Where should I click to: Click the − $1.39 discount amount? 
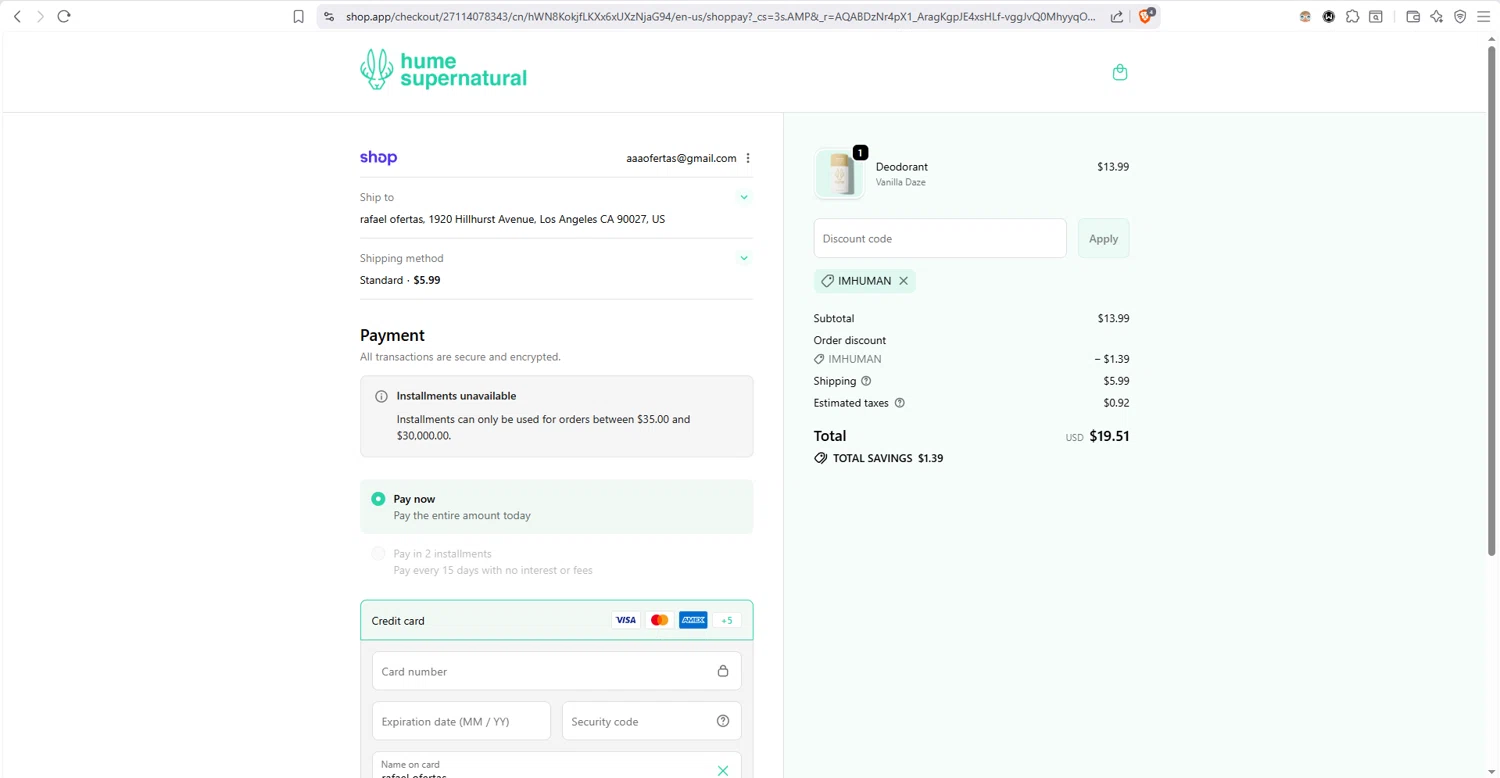(x=1112, y=359)
